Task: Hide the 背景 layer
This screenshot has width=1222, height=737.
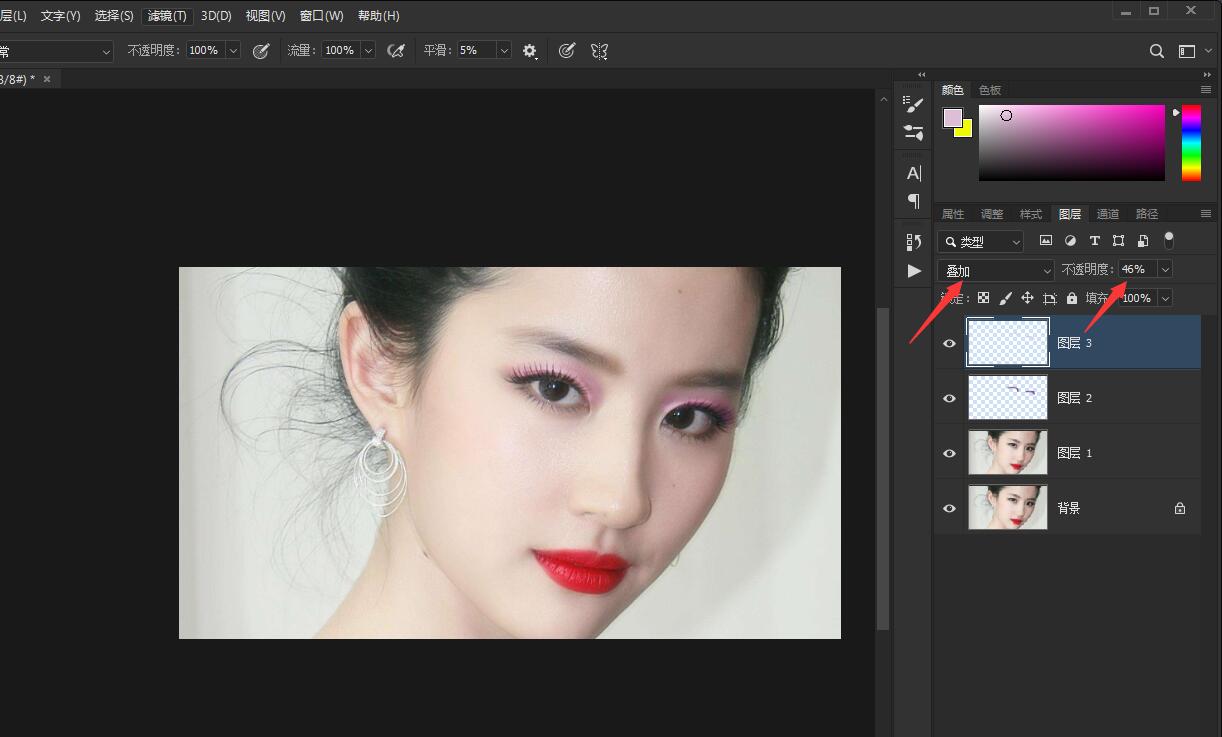Action: [x=948, y=507]
